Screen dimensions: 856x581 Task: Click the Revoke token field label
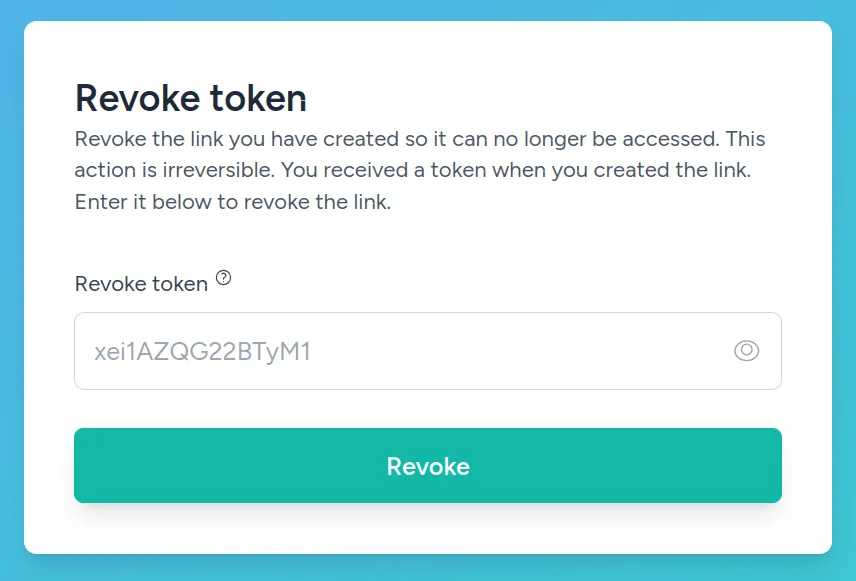tap(142, 283)
